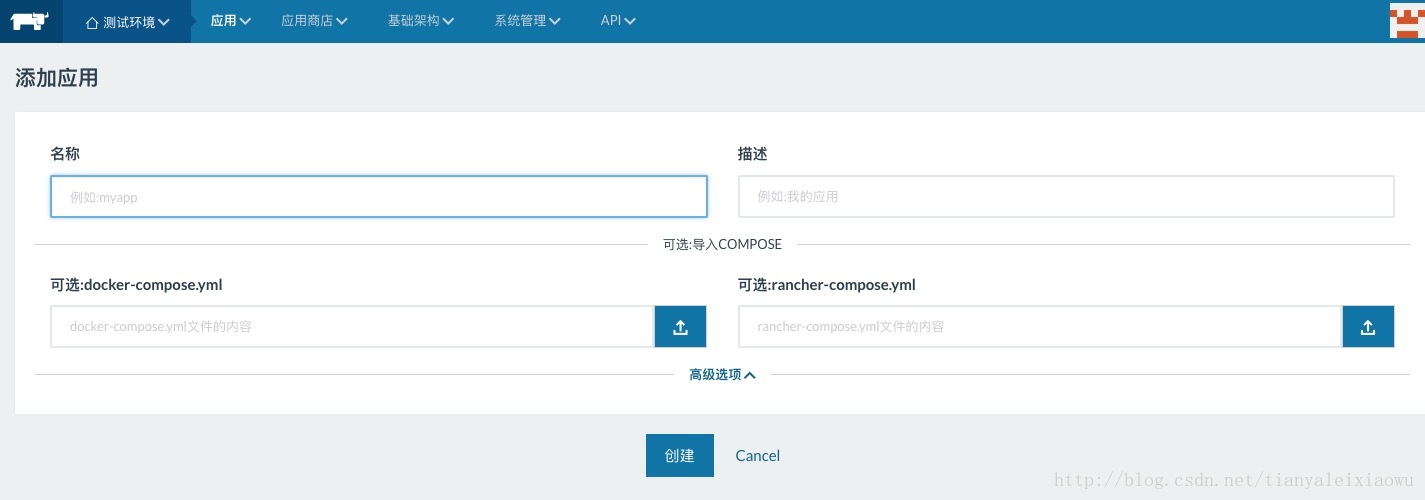This screenshot has height=500, width=1425.
Task: Click the user avatar icon
Action: point(1407,20)
